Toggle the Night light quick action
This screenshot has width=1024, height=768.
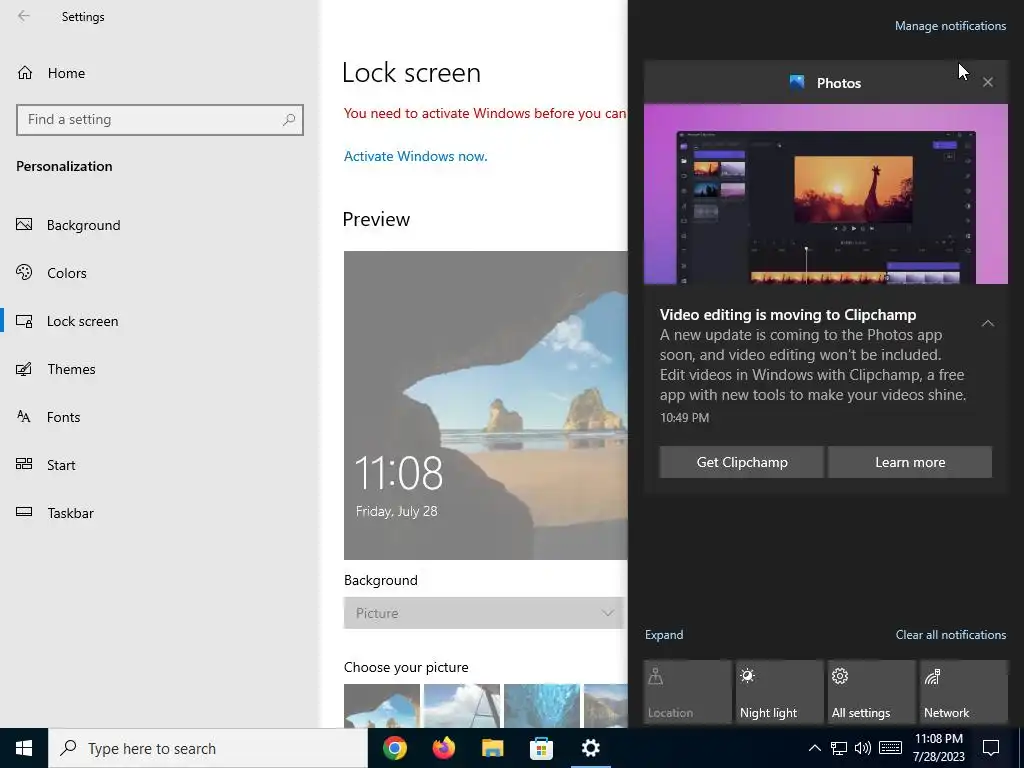click(x=780, y=692)
